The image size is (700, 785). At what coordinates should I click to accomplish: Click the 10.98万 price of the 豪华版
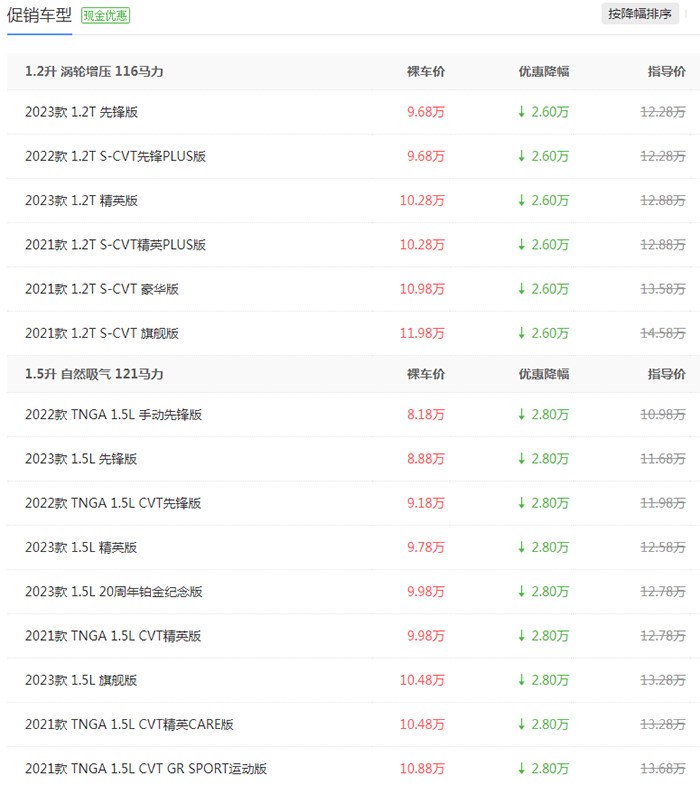pyautogui.click(x=422, y=289)
